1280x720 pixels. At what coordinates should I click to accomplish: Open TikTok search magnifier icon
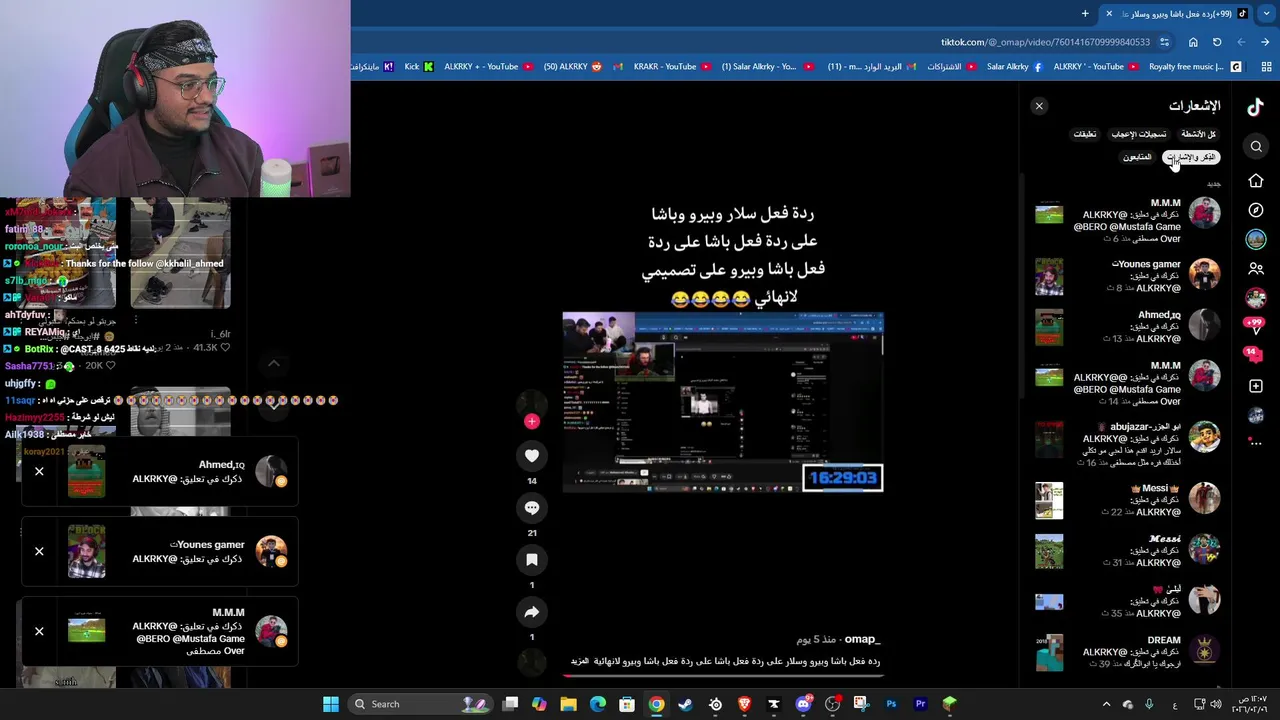(x=1256, y=147)
